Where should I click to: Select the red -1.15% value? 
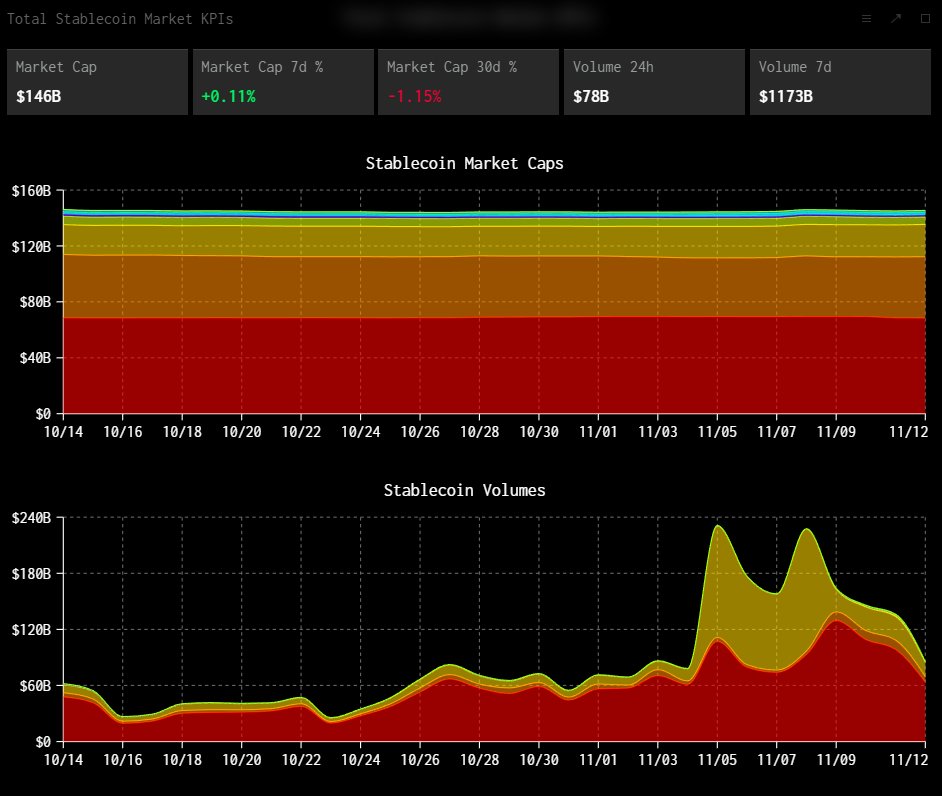click(x=415, y=96)
